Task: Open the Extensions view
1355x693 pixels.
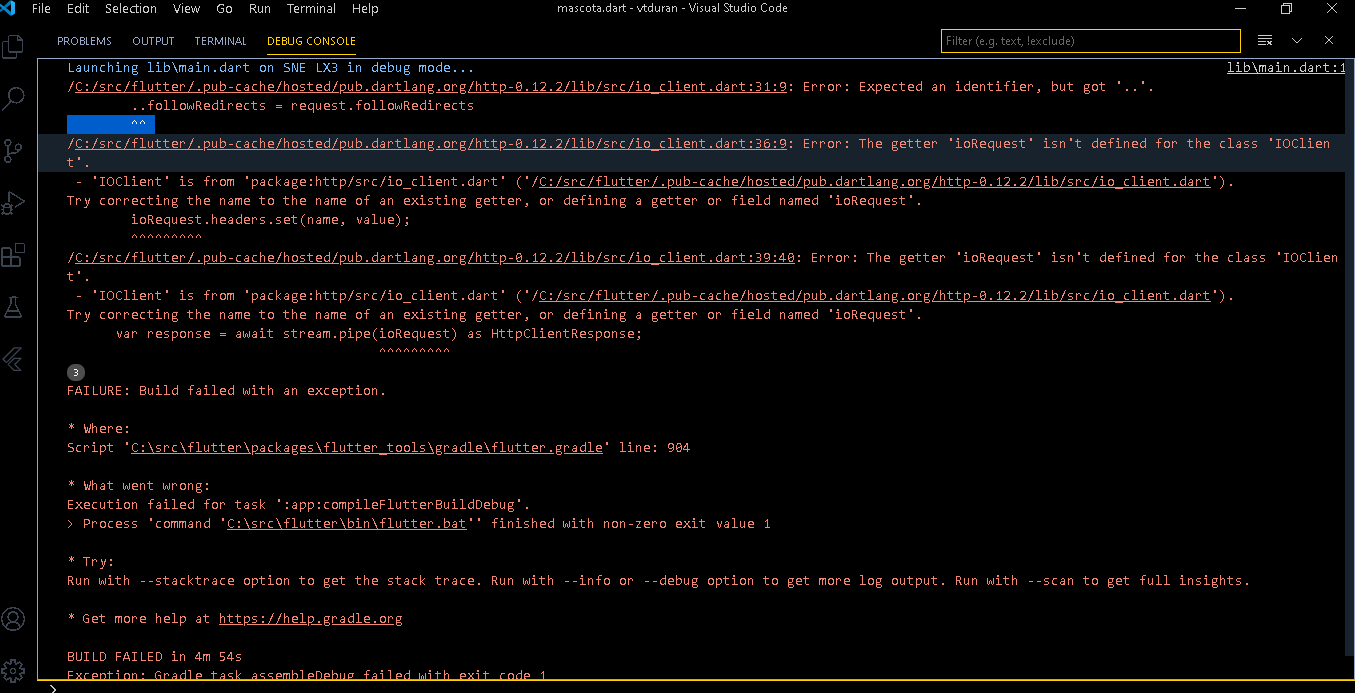Action: (x=14, y=255)
